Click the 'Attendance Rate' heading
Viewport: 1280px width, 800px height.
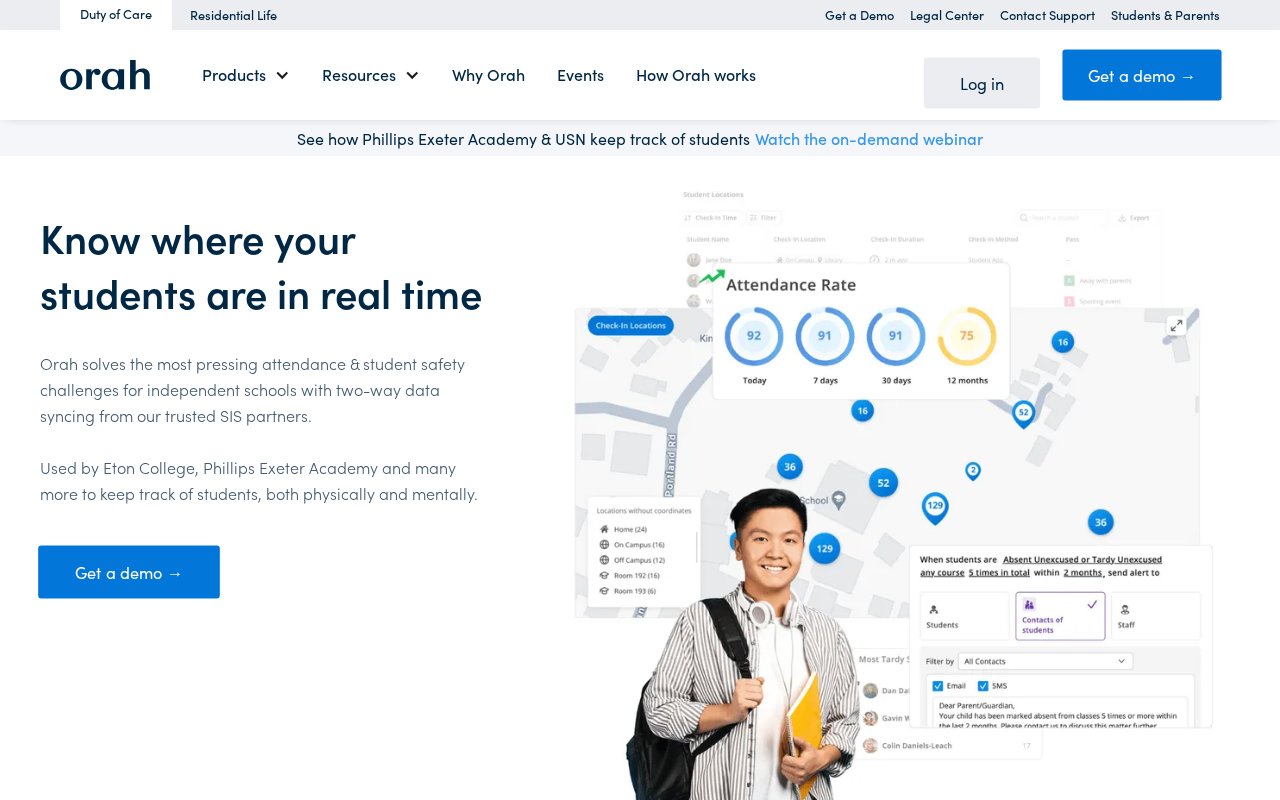pyautogui.click(x=791, y=285)
